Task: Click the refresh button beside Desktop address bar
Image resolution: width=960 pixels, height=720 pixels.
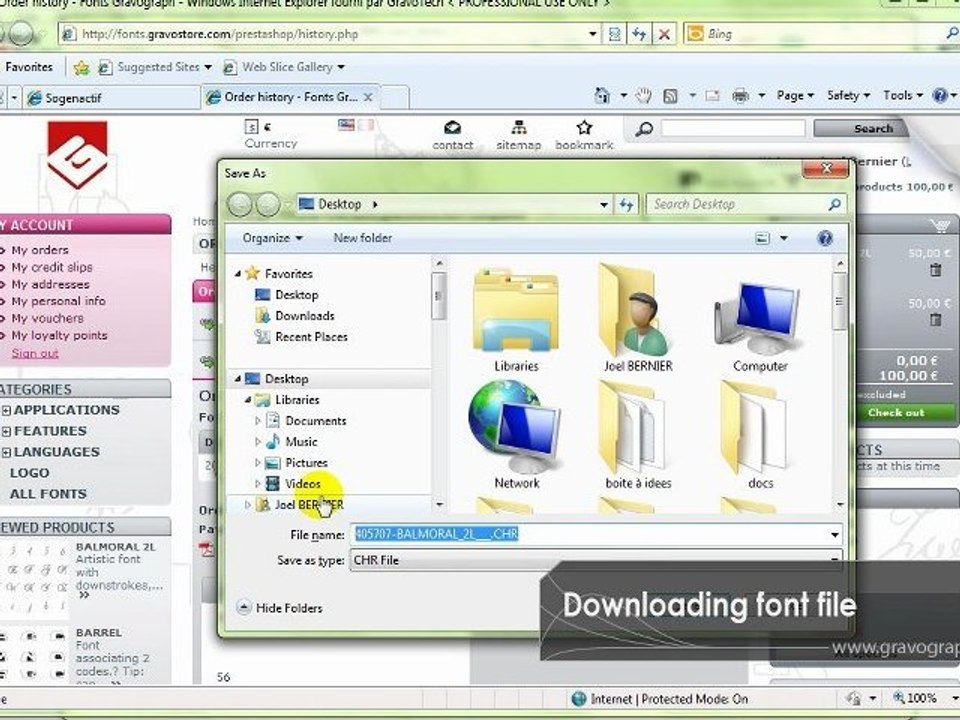Action: pos(626,204)
